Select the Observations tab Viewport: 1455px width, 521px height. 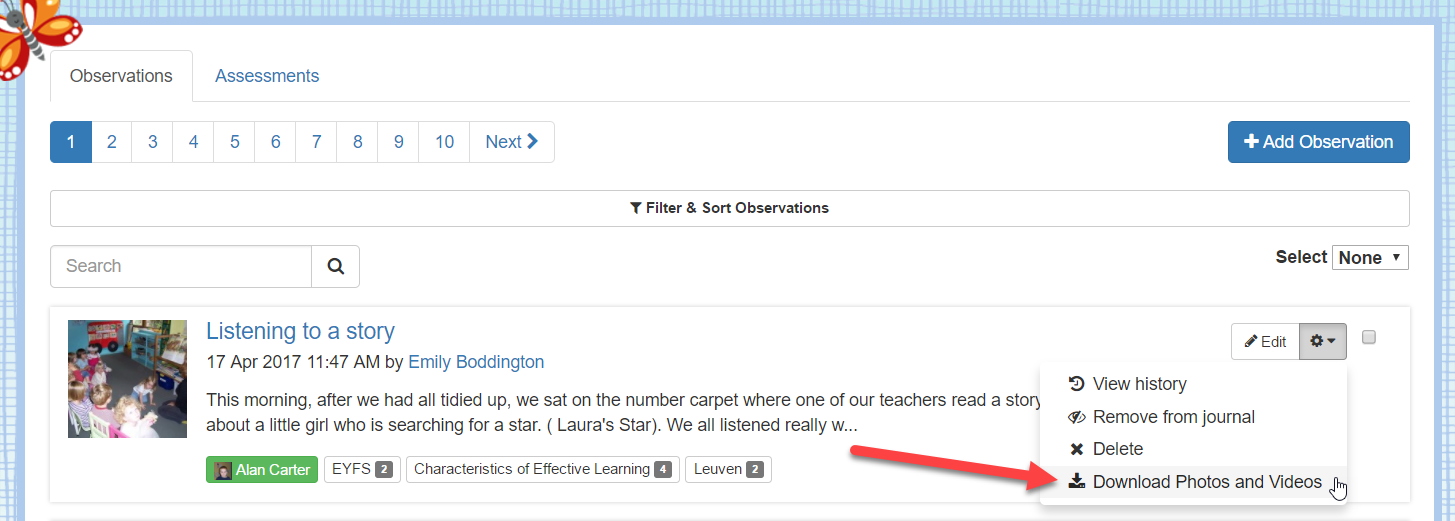(121, 76)
